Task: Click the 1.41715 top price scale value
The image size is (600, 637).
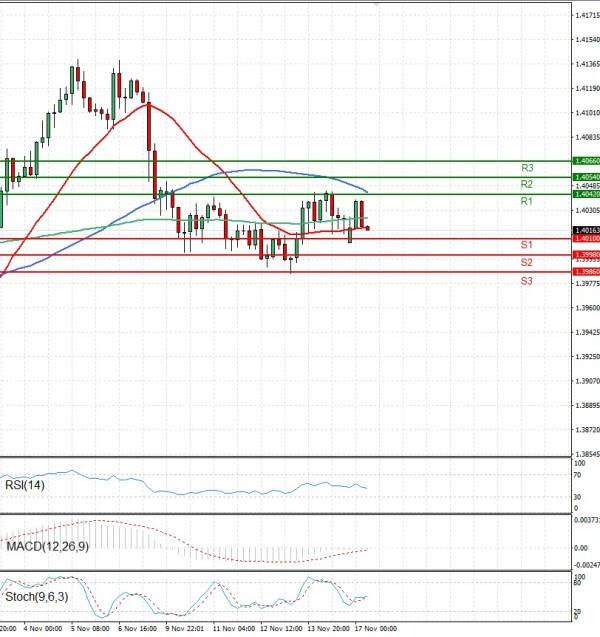Action: coord(587,16)
